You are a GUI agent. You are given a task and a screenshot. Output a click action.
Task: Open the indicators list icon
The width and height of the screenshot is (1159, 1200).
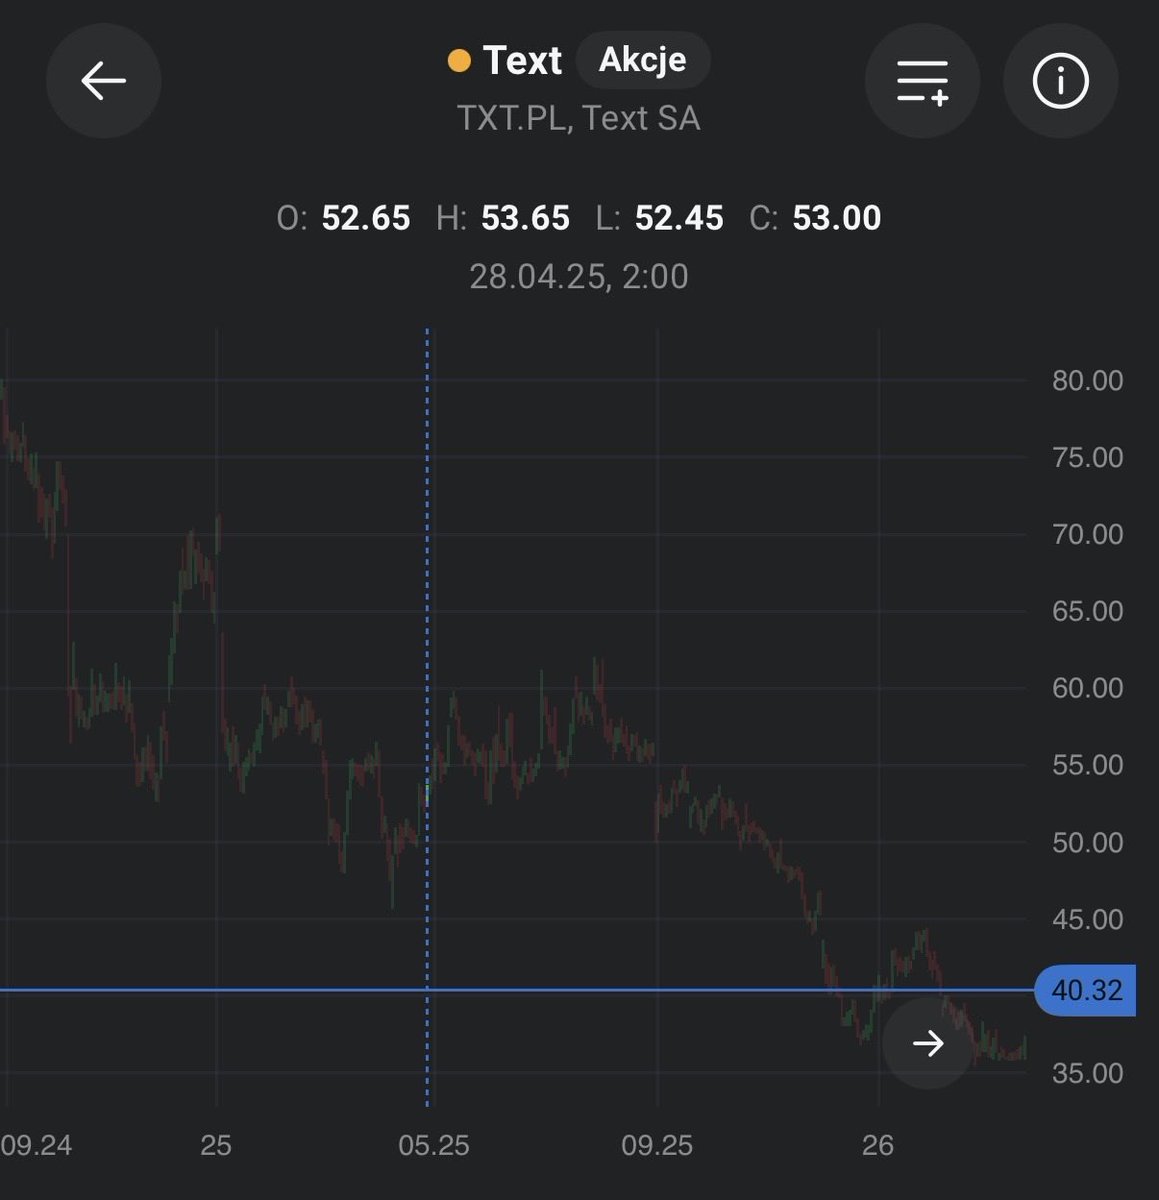(922, 82)
